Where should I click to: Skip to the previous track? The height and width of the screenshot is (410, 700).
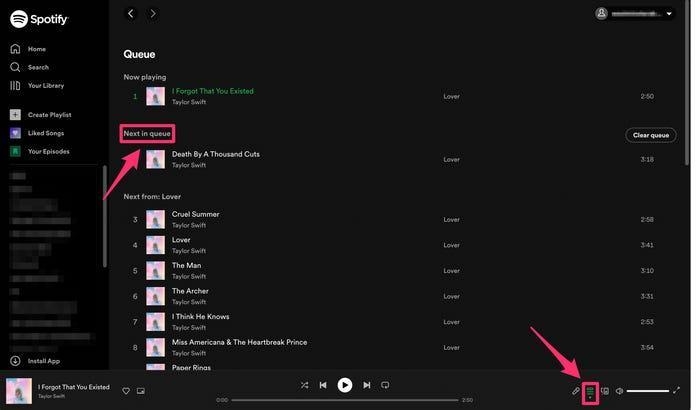(x=323, y=385)
